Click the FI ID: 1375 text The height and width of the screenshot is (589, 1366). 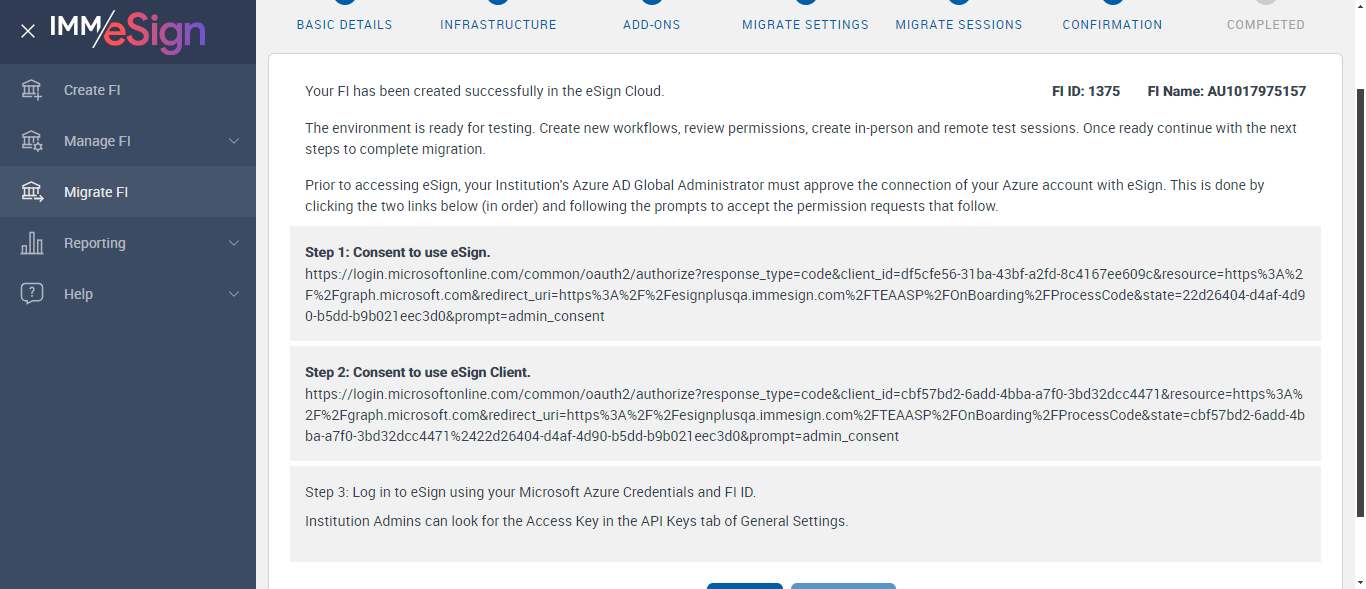click(x=1086, y=91)
